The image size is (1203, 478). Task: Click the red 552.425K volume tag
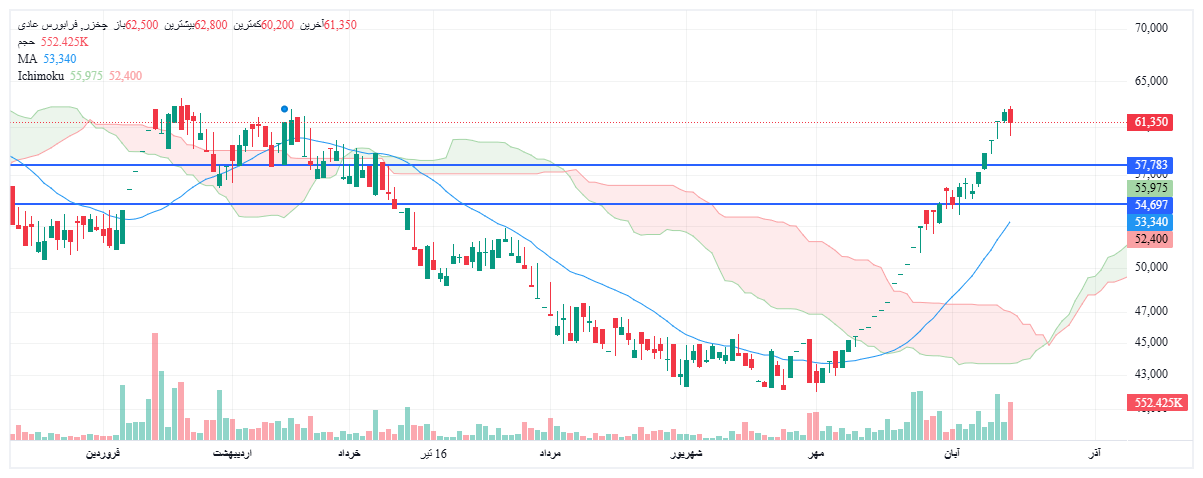[1156, 403]
